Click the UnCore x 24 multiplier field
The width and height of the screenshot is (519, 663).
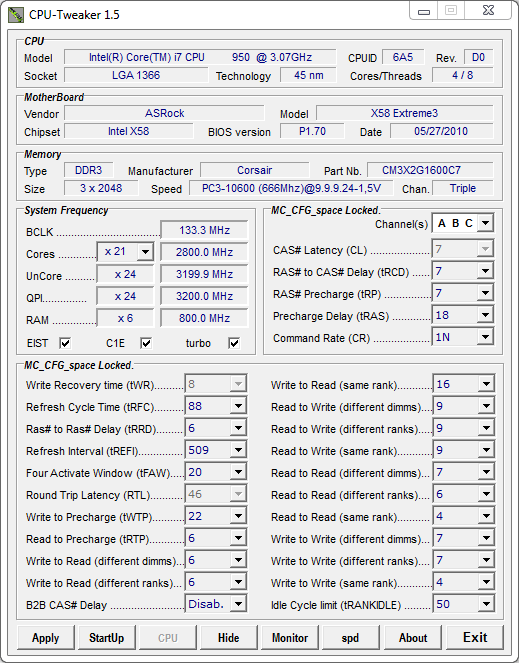tap(125, 274)
